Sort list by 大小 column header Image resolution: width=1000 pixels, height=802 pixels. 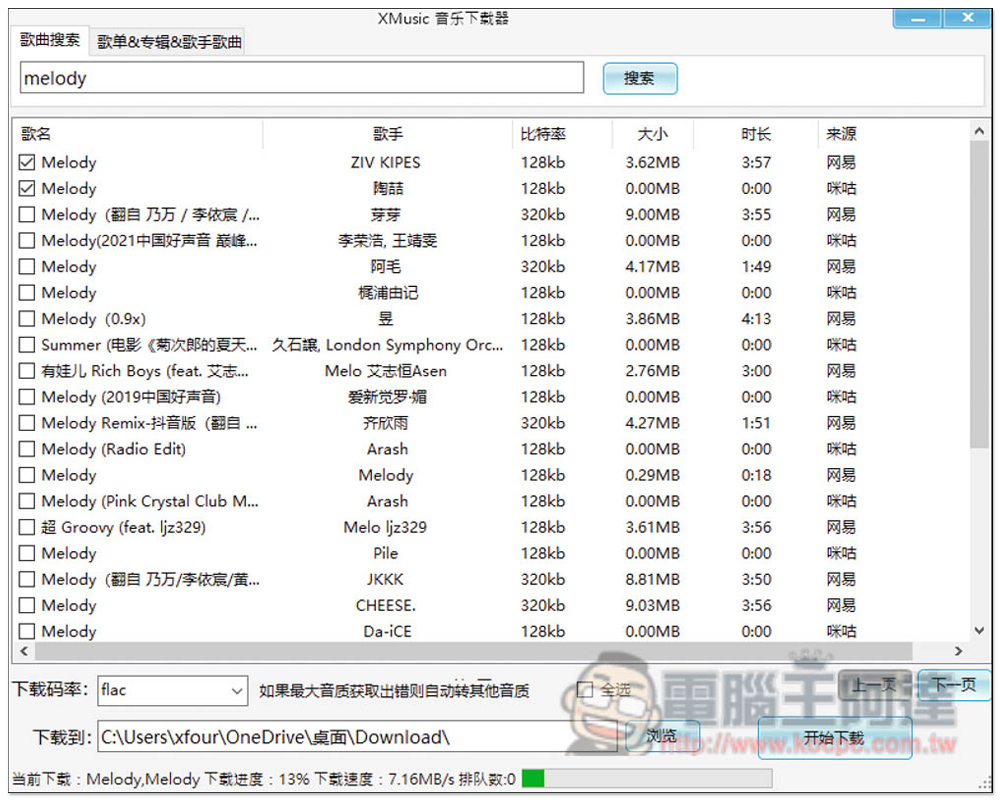tap(652, 134)
